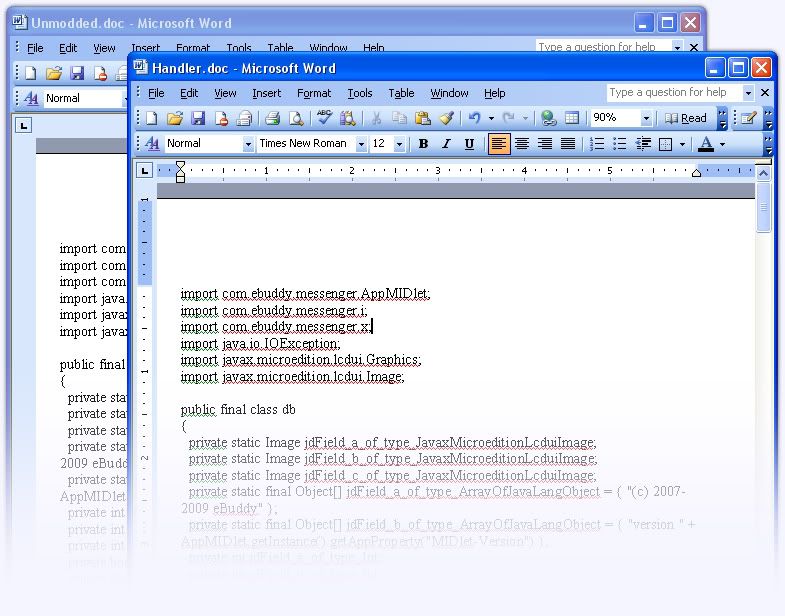Open Tools menu in Handler.doc window
Viewport: 785px width, 616px height.
pyautogui.click(x=360, y=93)
